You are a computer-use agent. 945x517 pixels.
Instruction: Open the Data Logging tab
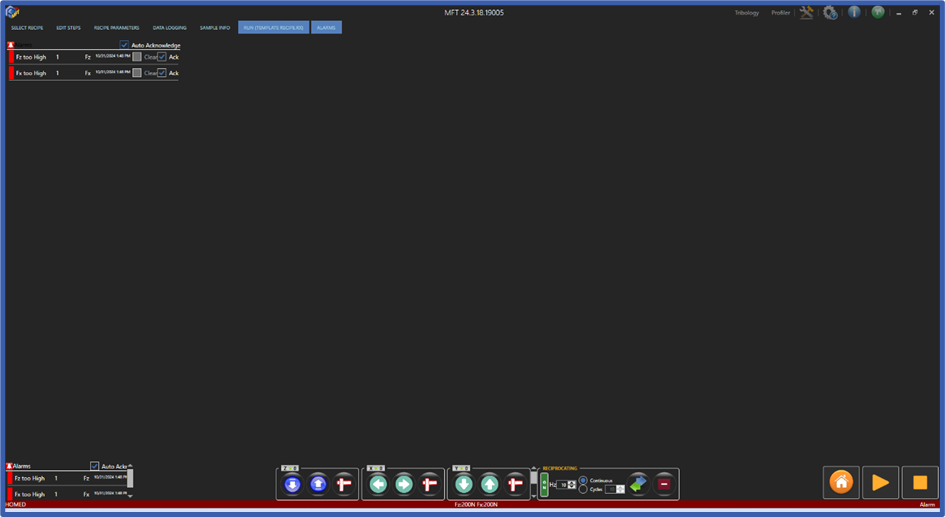tap(169, 28)
